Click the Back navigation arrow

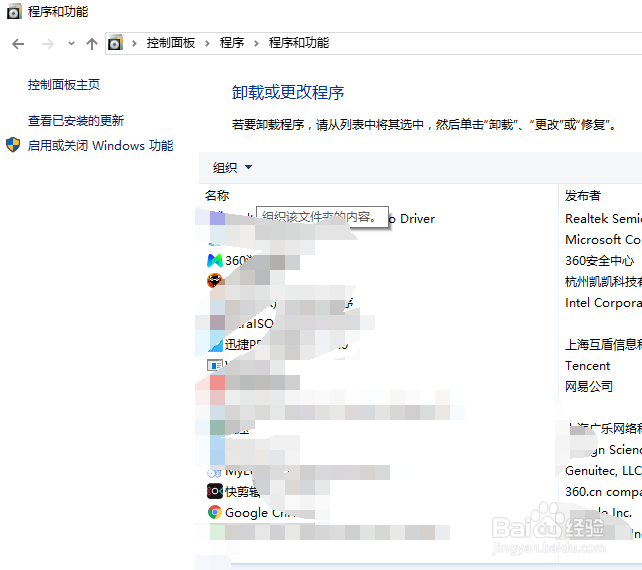click(x=18, y=43)
